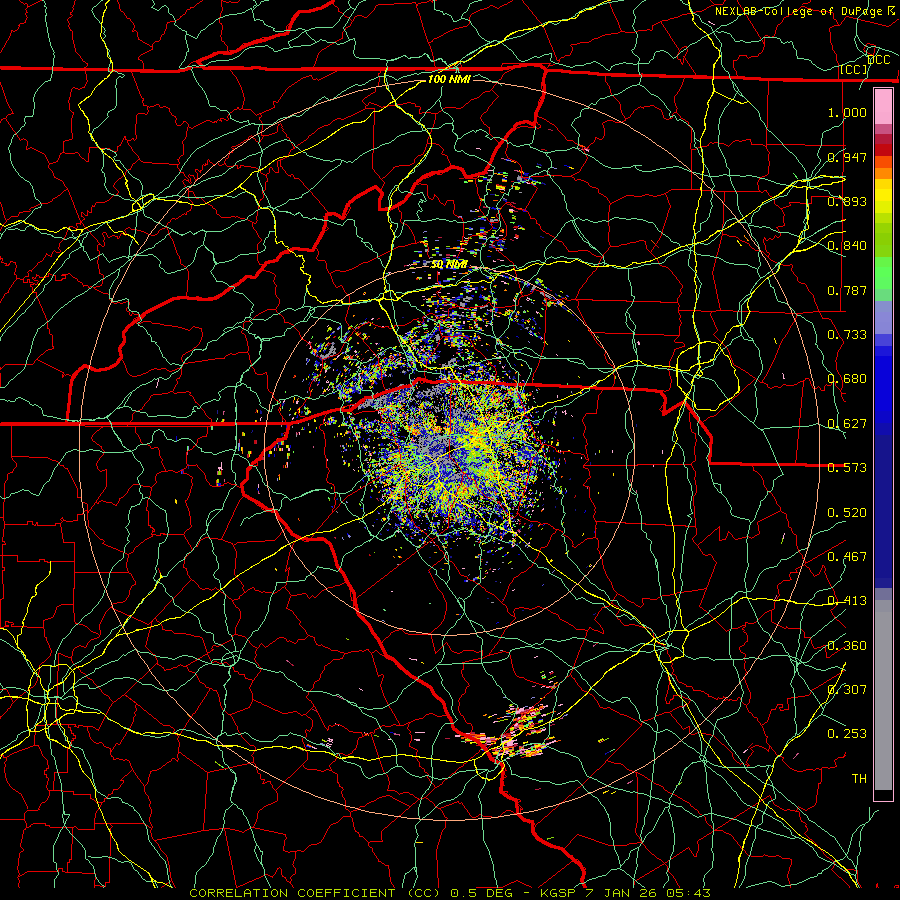The image size is (900, 900).
Task: Click the 50 NMI range ring label
Action: [449, 265]
